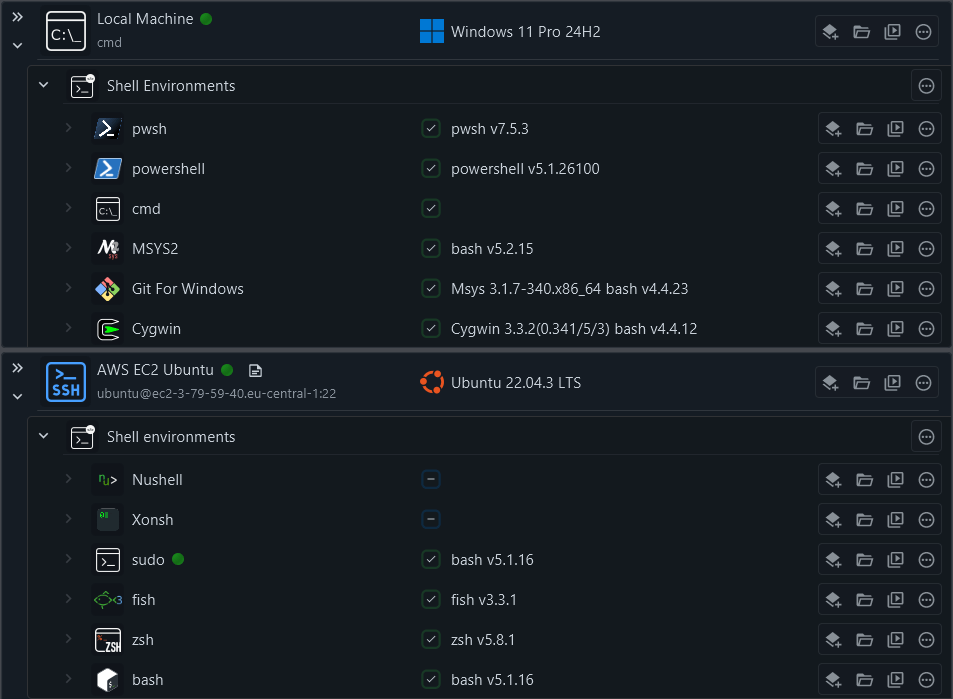This screenshot has width=953, height=699.
Task: Click the terminal launch icon for MSYS2
Action: tap(896, 249)
